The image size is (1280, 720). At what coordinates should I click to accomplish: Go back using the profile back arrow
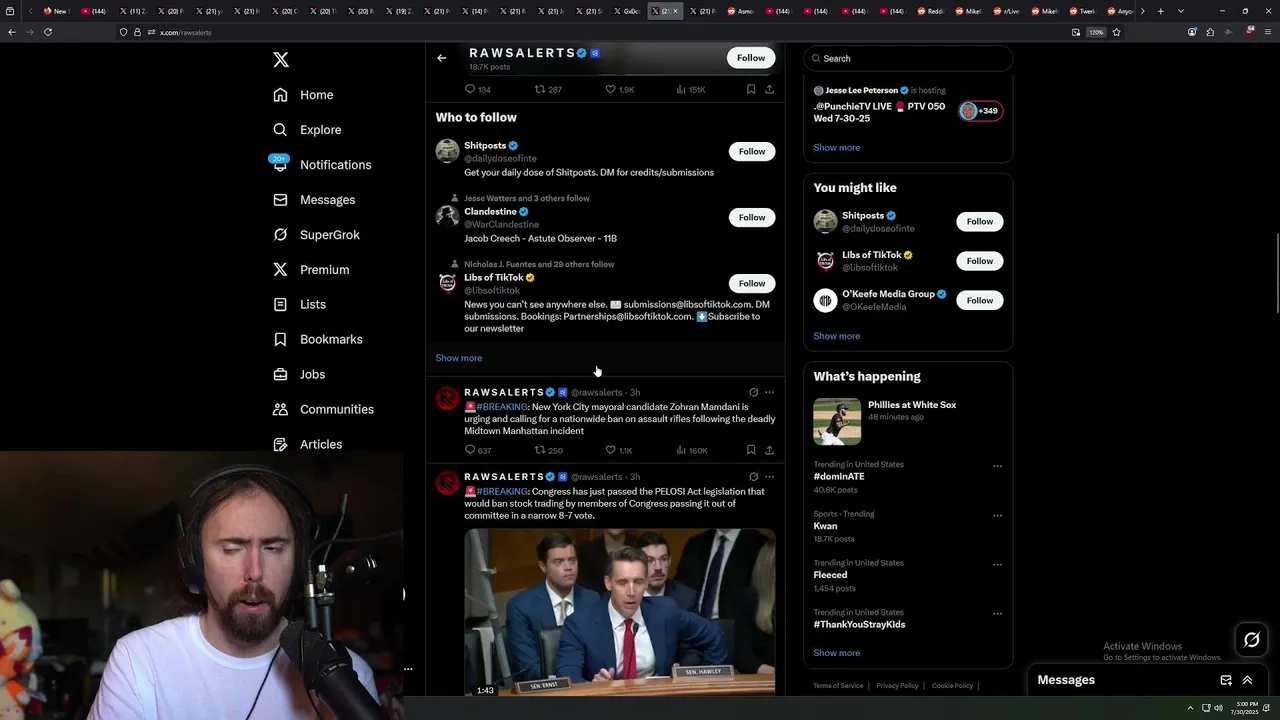441,58
